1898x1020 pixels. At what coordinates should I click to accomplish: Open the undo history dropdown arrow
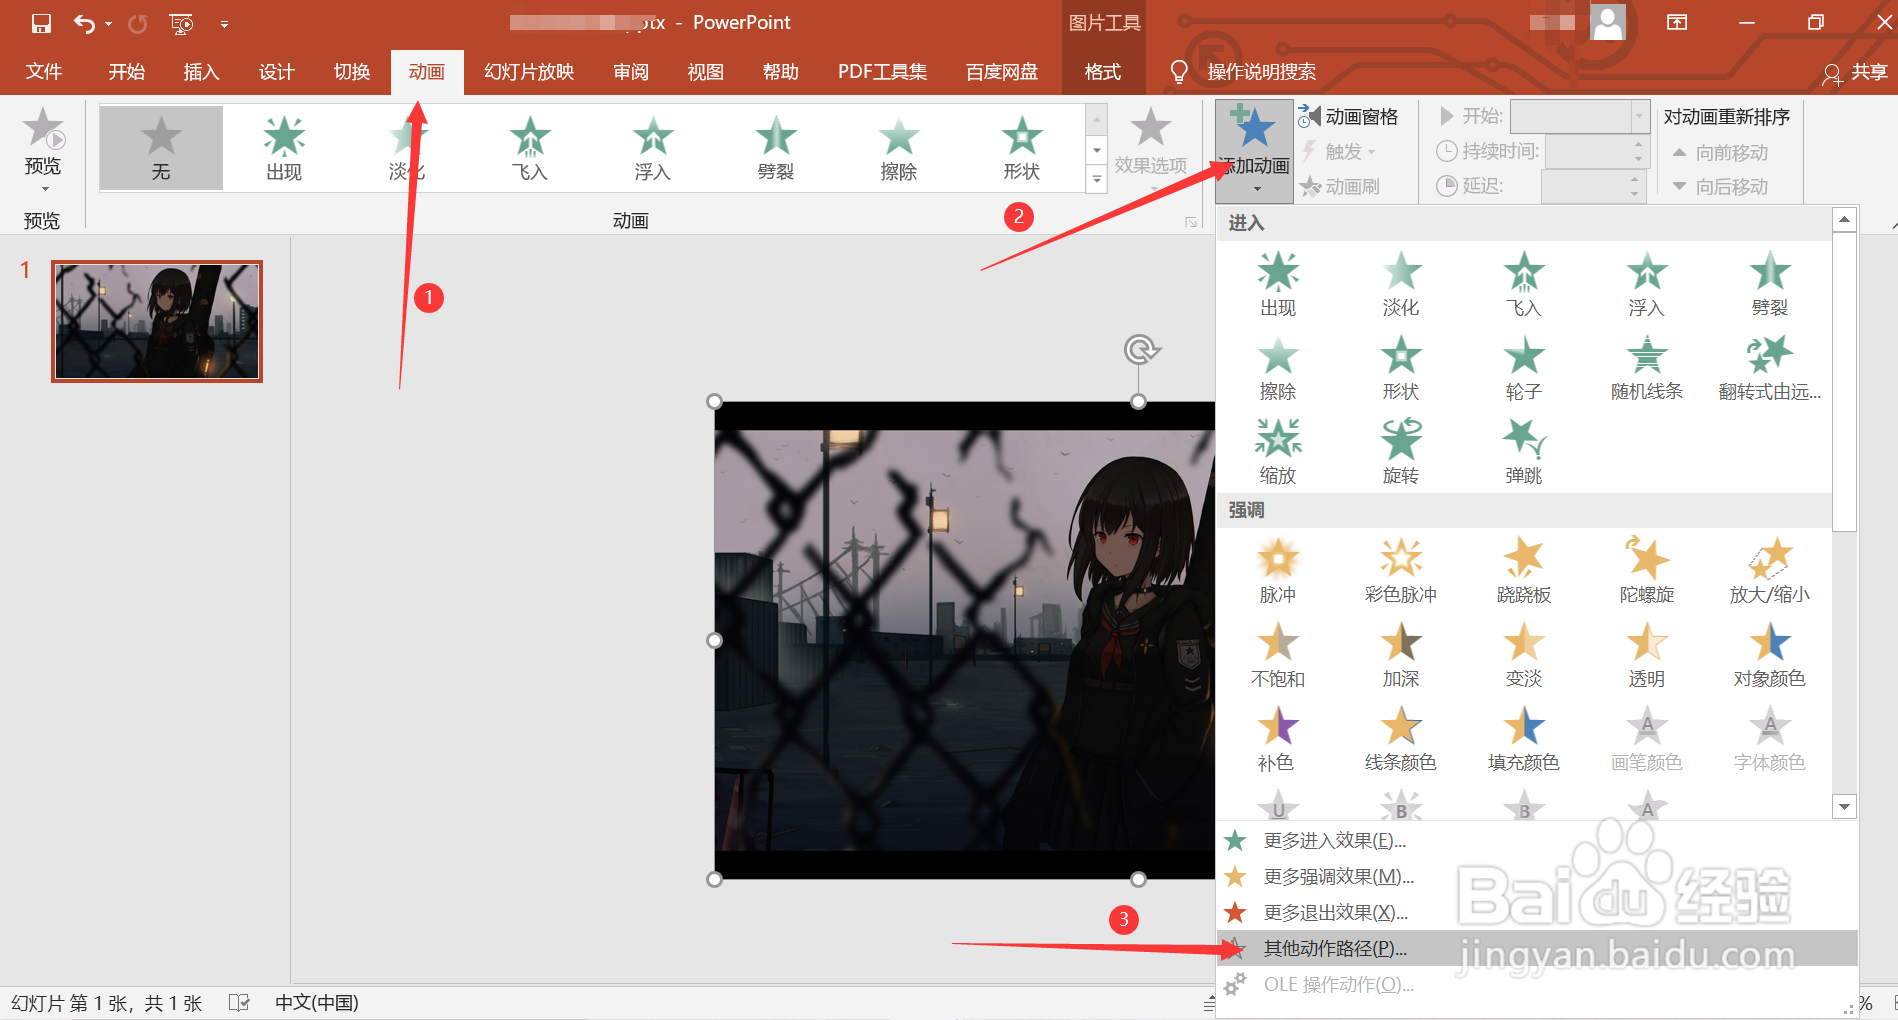tap(108, 23)
